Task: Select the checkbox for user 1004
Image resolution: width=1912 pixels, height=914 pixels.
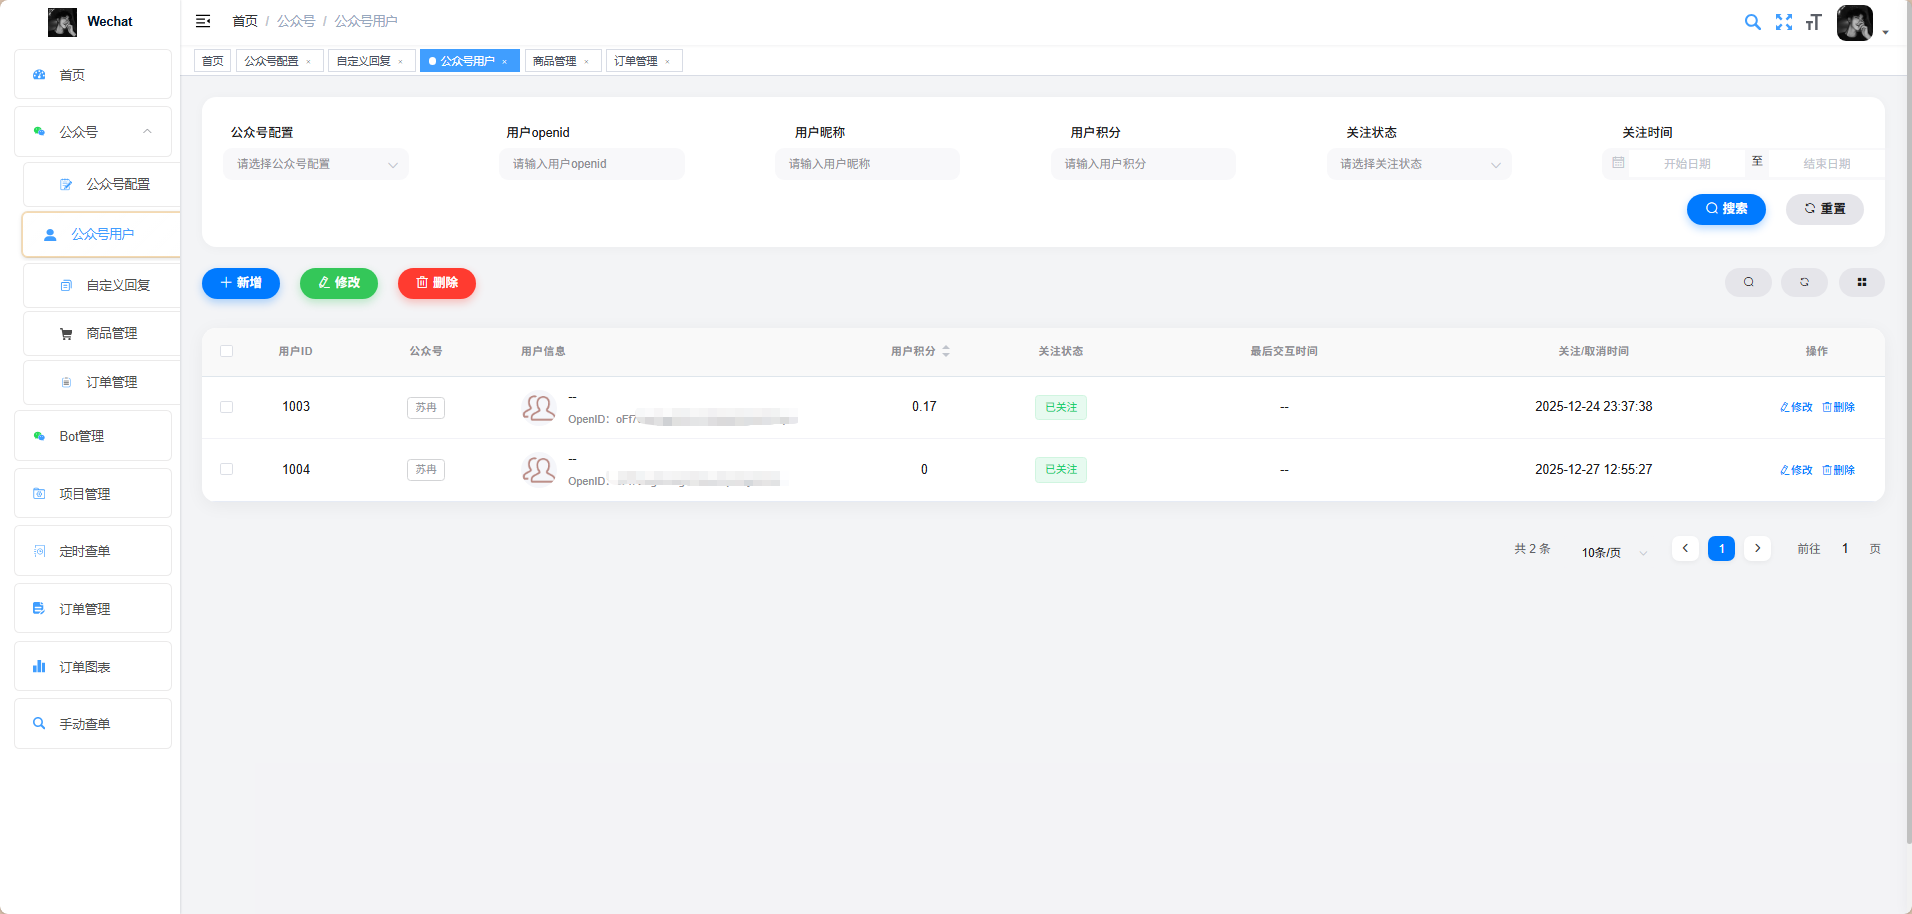Action: 227,469
